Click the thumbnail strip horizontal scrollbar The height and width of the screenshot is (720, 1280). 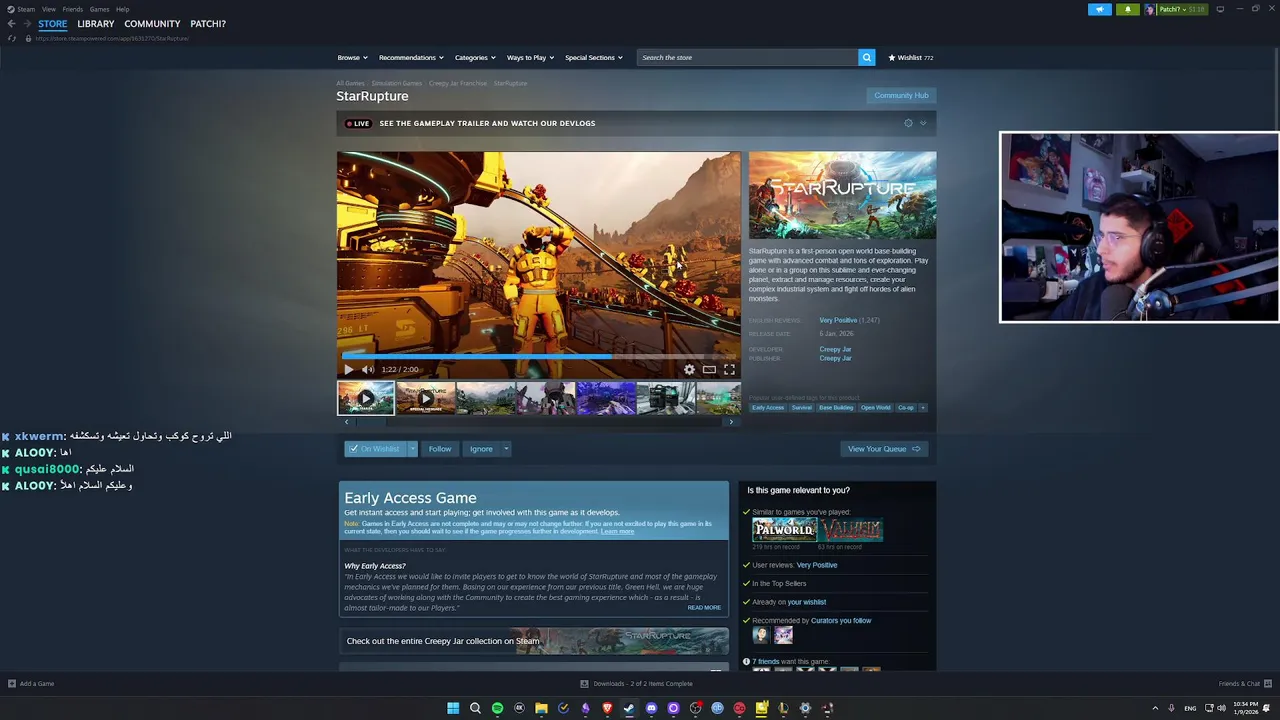coord(538,422)
